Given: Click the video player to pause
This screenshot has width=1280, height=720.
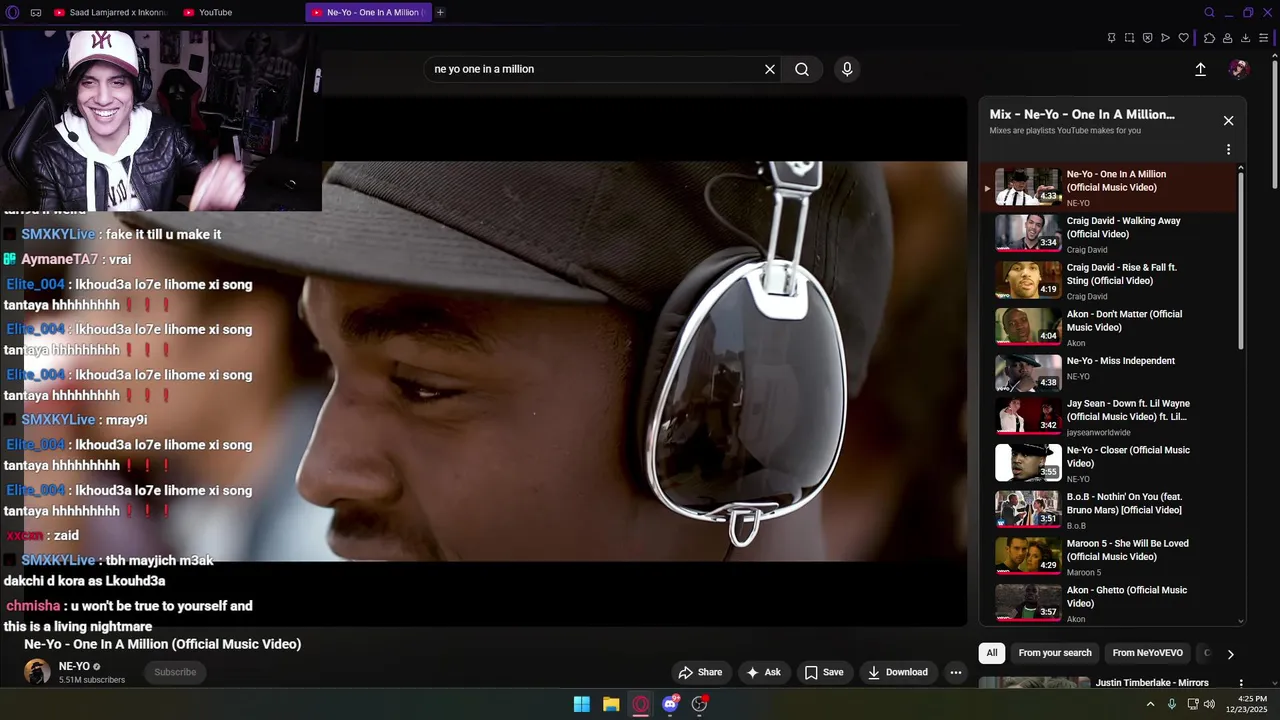Looking at the screenshot, I should click(644, 361).
